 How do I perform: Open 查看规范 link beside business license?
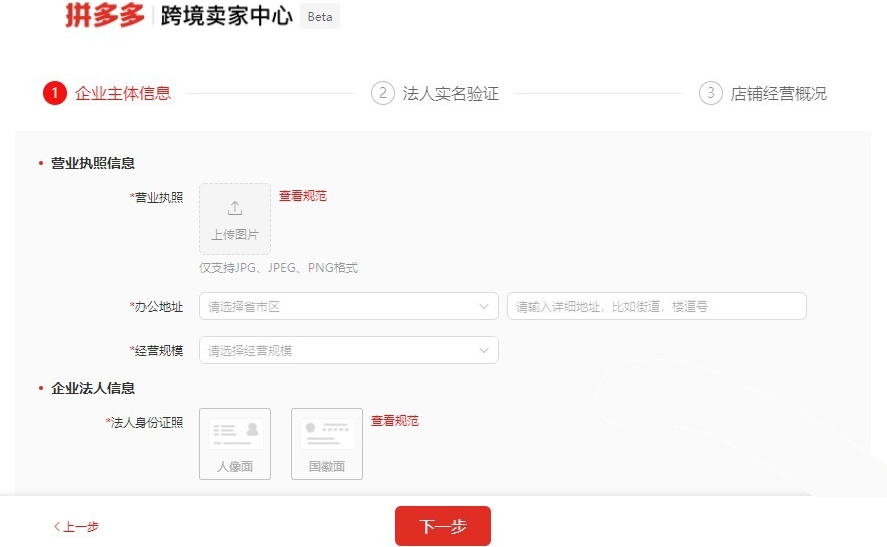[x=302, y=196]
